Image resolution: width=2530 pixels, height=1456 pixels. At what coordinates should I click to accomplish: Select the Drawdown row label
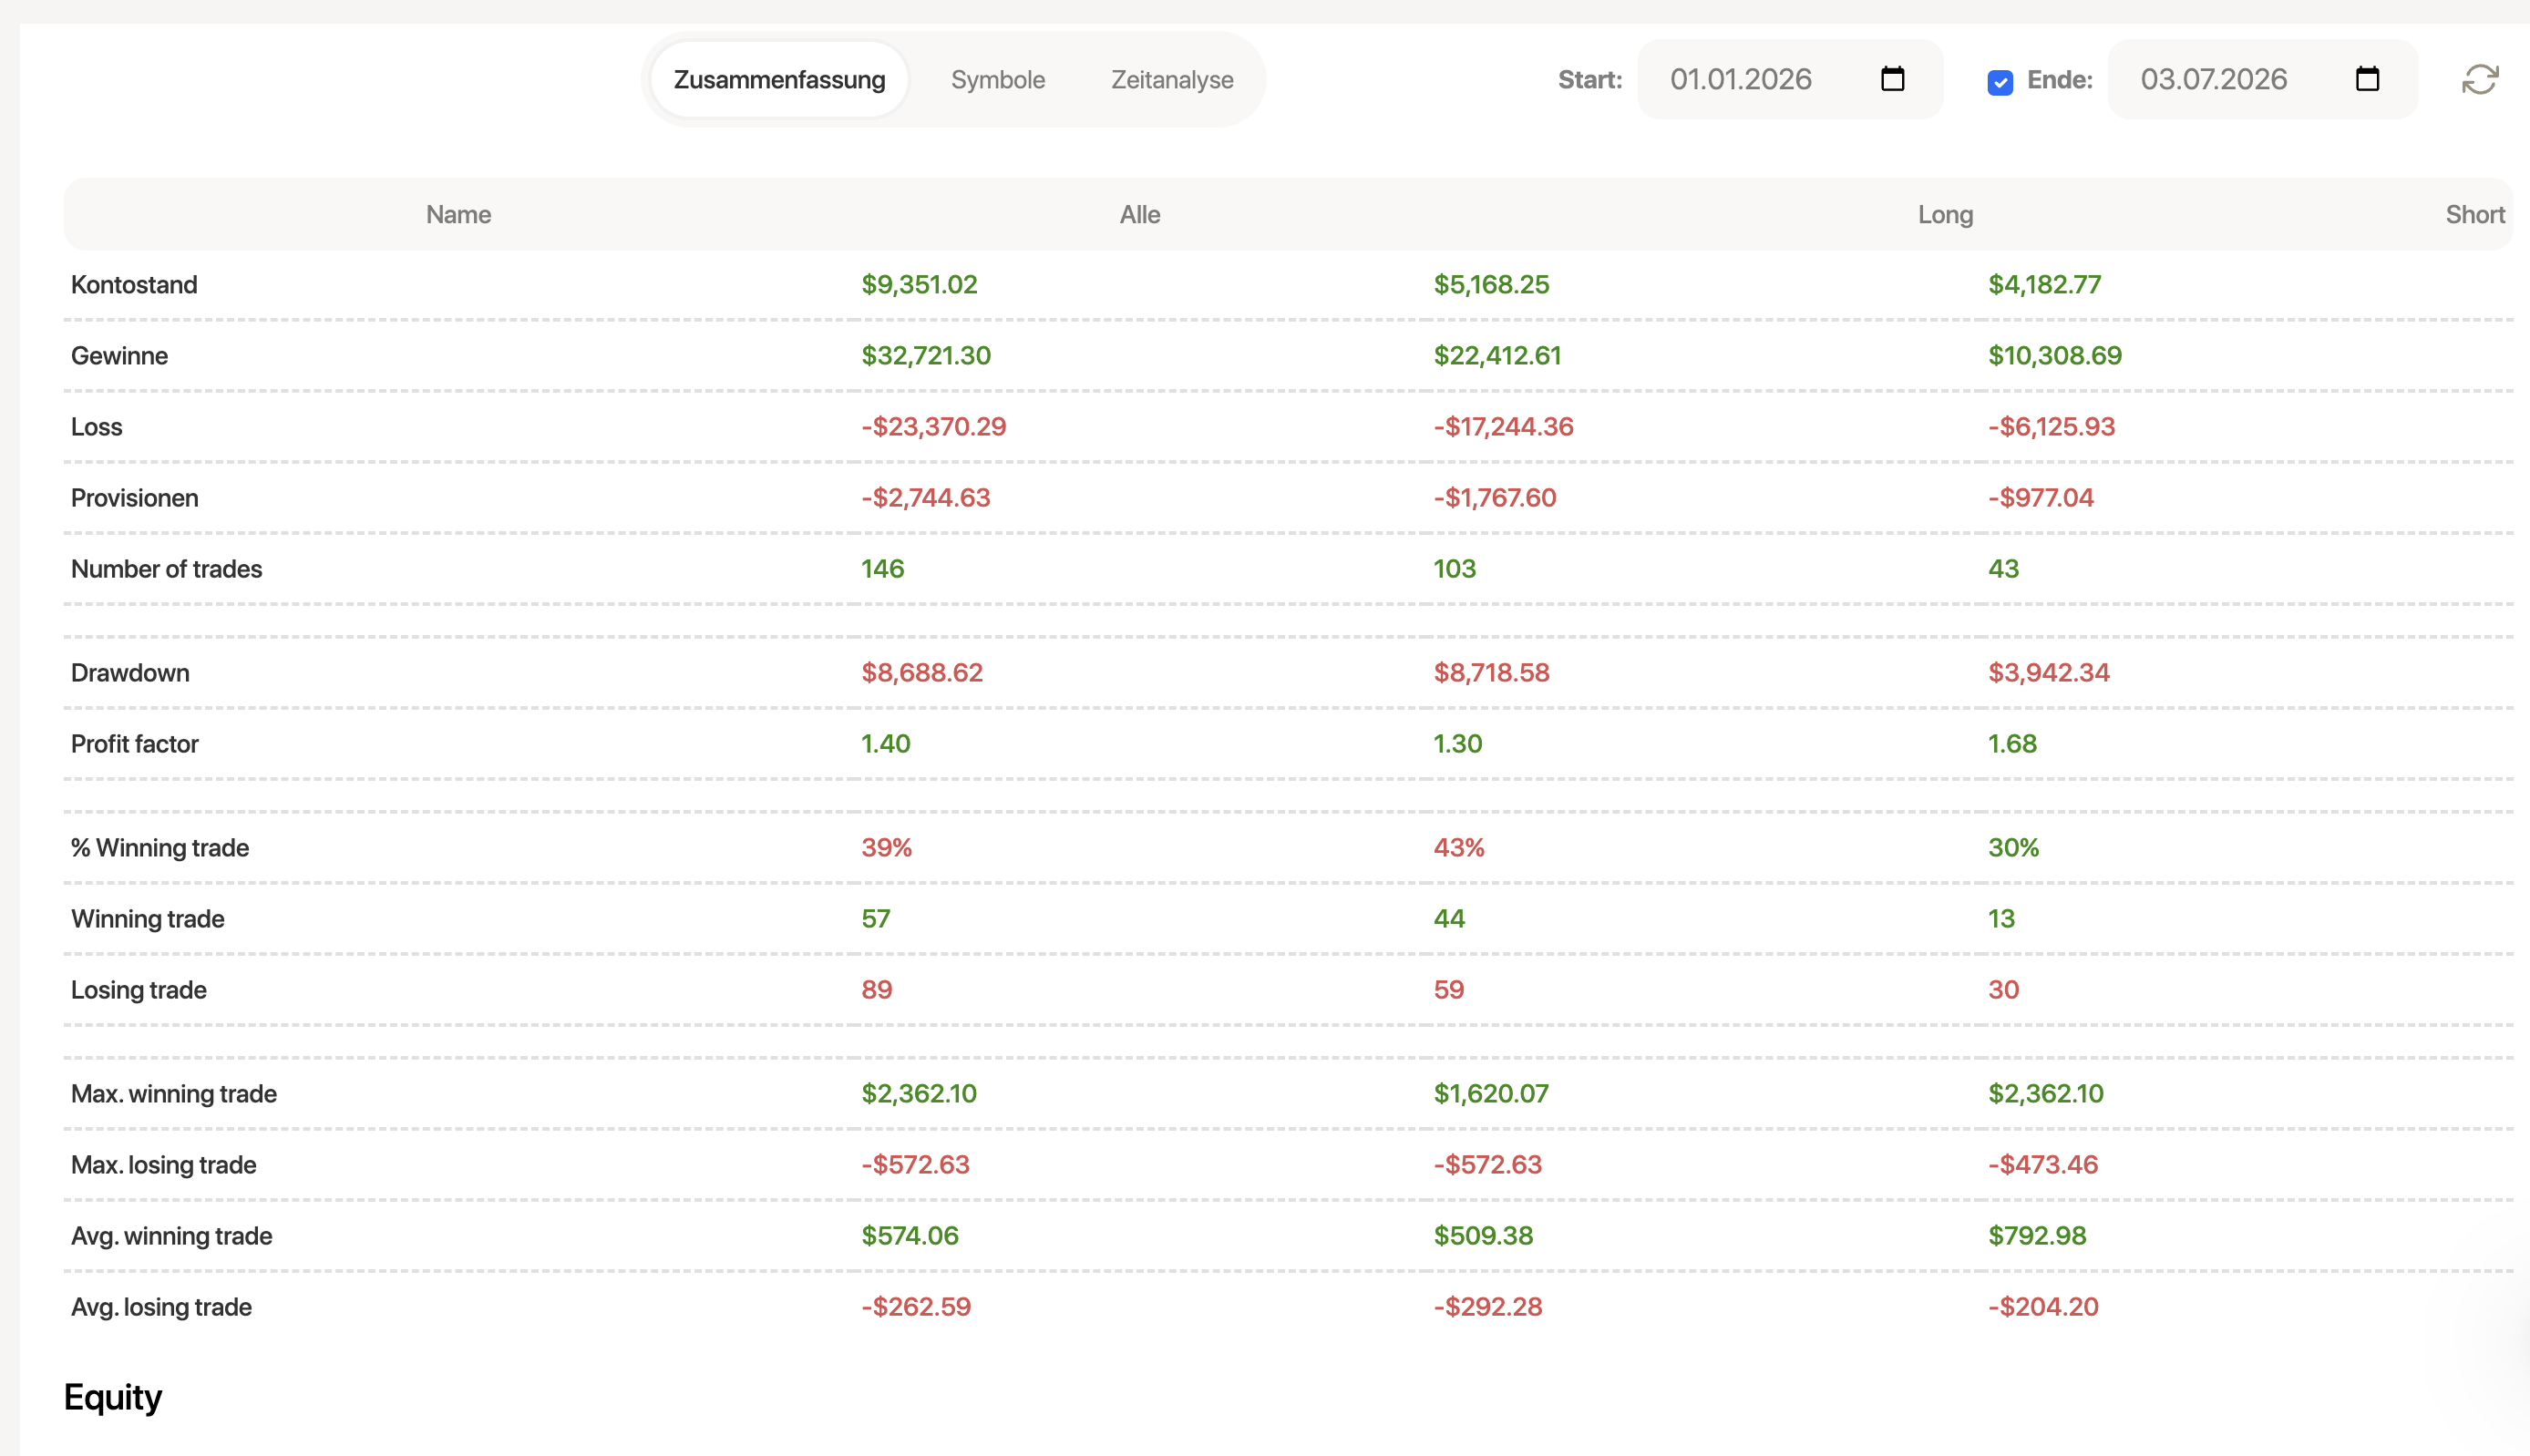[130, 673]
